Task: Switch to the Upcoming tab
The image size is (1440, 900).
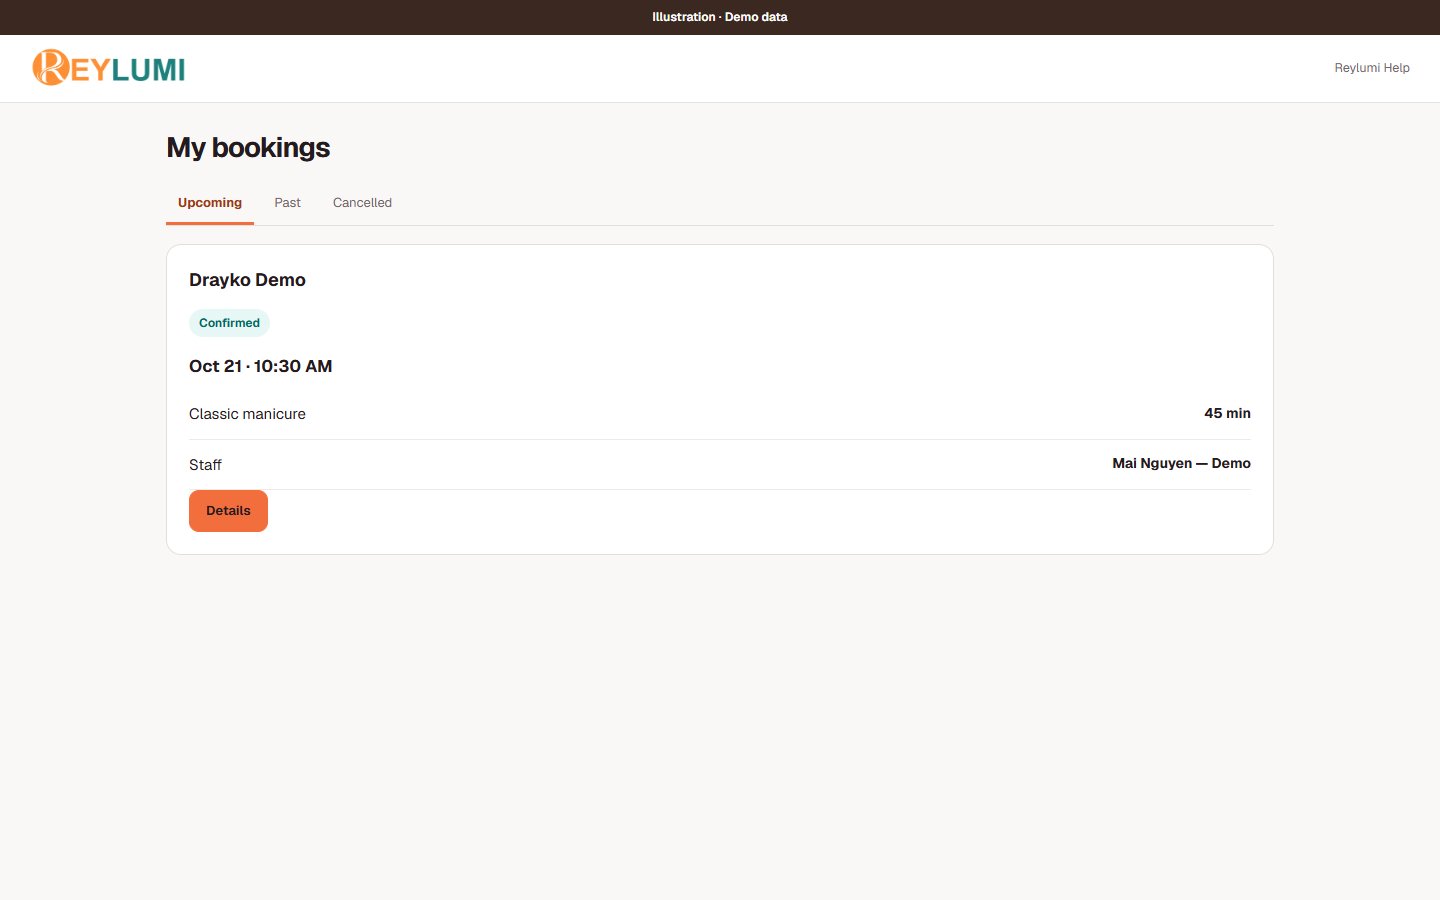Action: click(x=210, y=203)
